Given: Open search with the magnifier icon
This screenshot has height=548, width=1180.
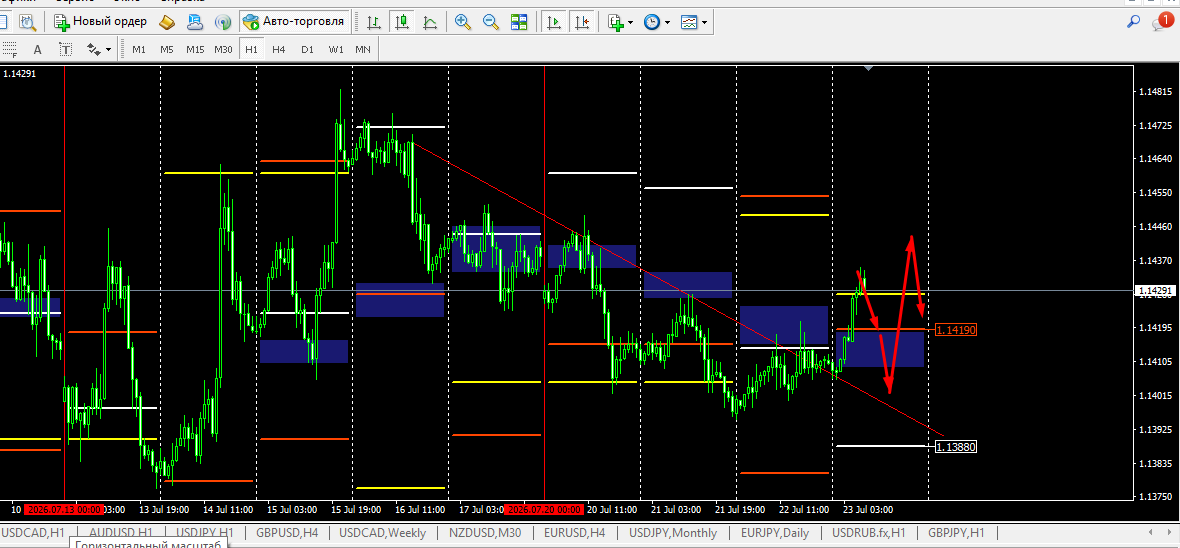Looking at the screenshot, I should click(x=1133, y=22).
